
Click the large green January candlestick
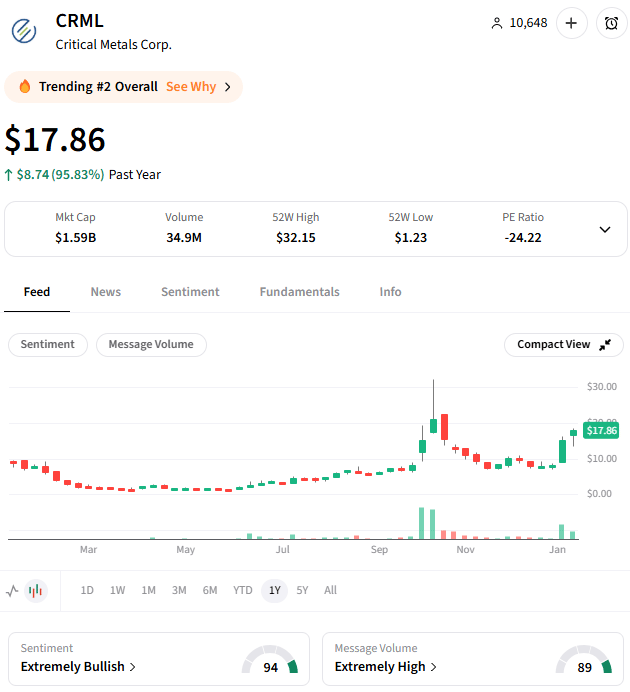pyautogui.click(x=562, y=451)
